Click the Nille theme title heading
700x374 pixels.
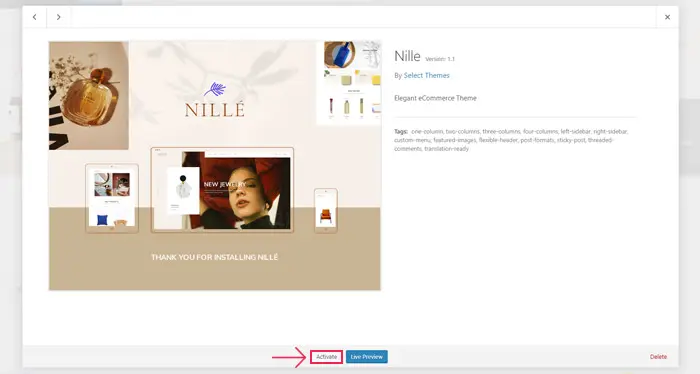coord(407,56)
